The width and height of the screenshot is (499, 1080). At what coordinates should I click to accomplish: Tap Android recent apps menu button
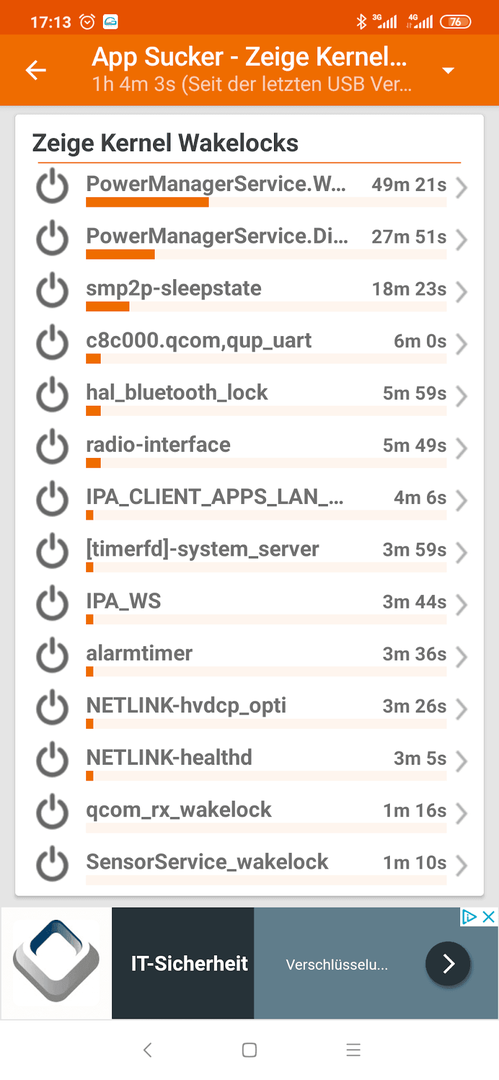coord(354,1050)
